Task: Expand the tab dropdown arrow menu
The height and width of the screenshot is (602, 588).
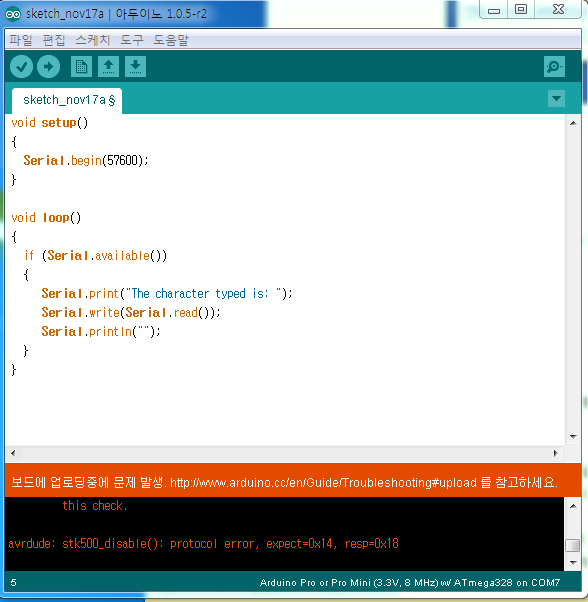Action: pos(556,99)
